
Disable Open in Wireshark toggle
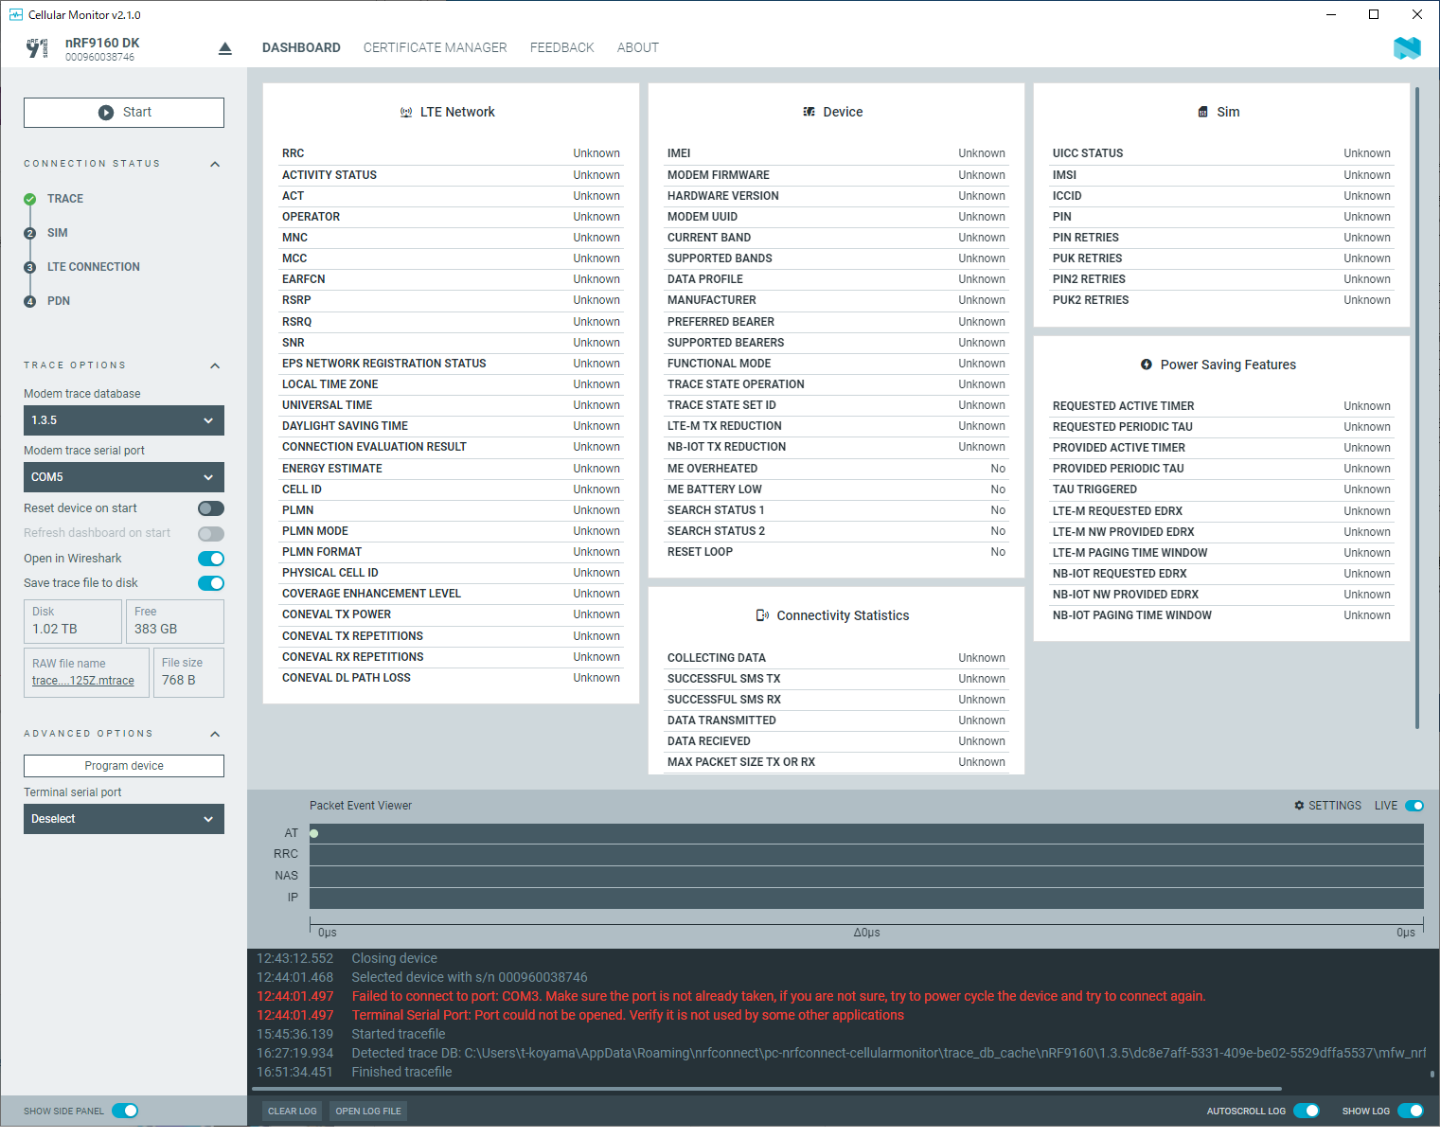211,559
